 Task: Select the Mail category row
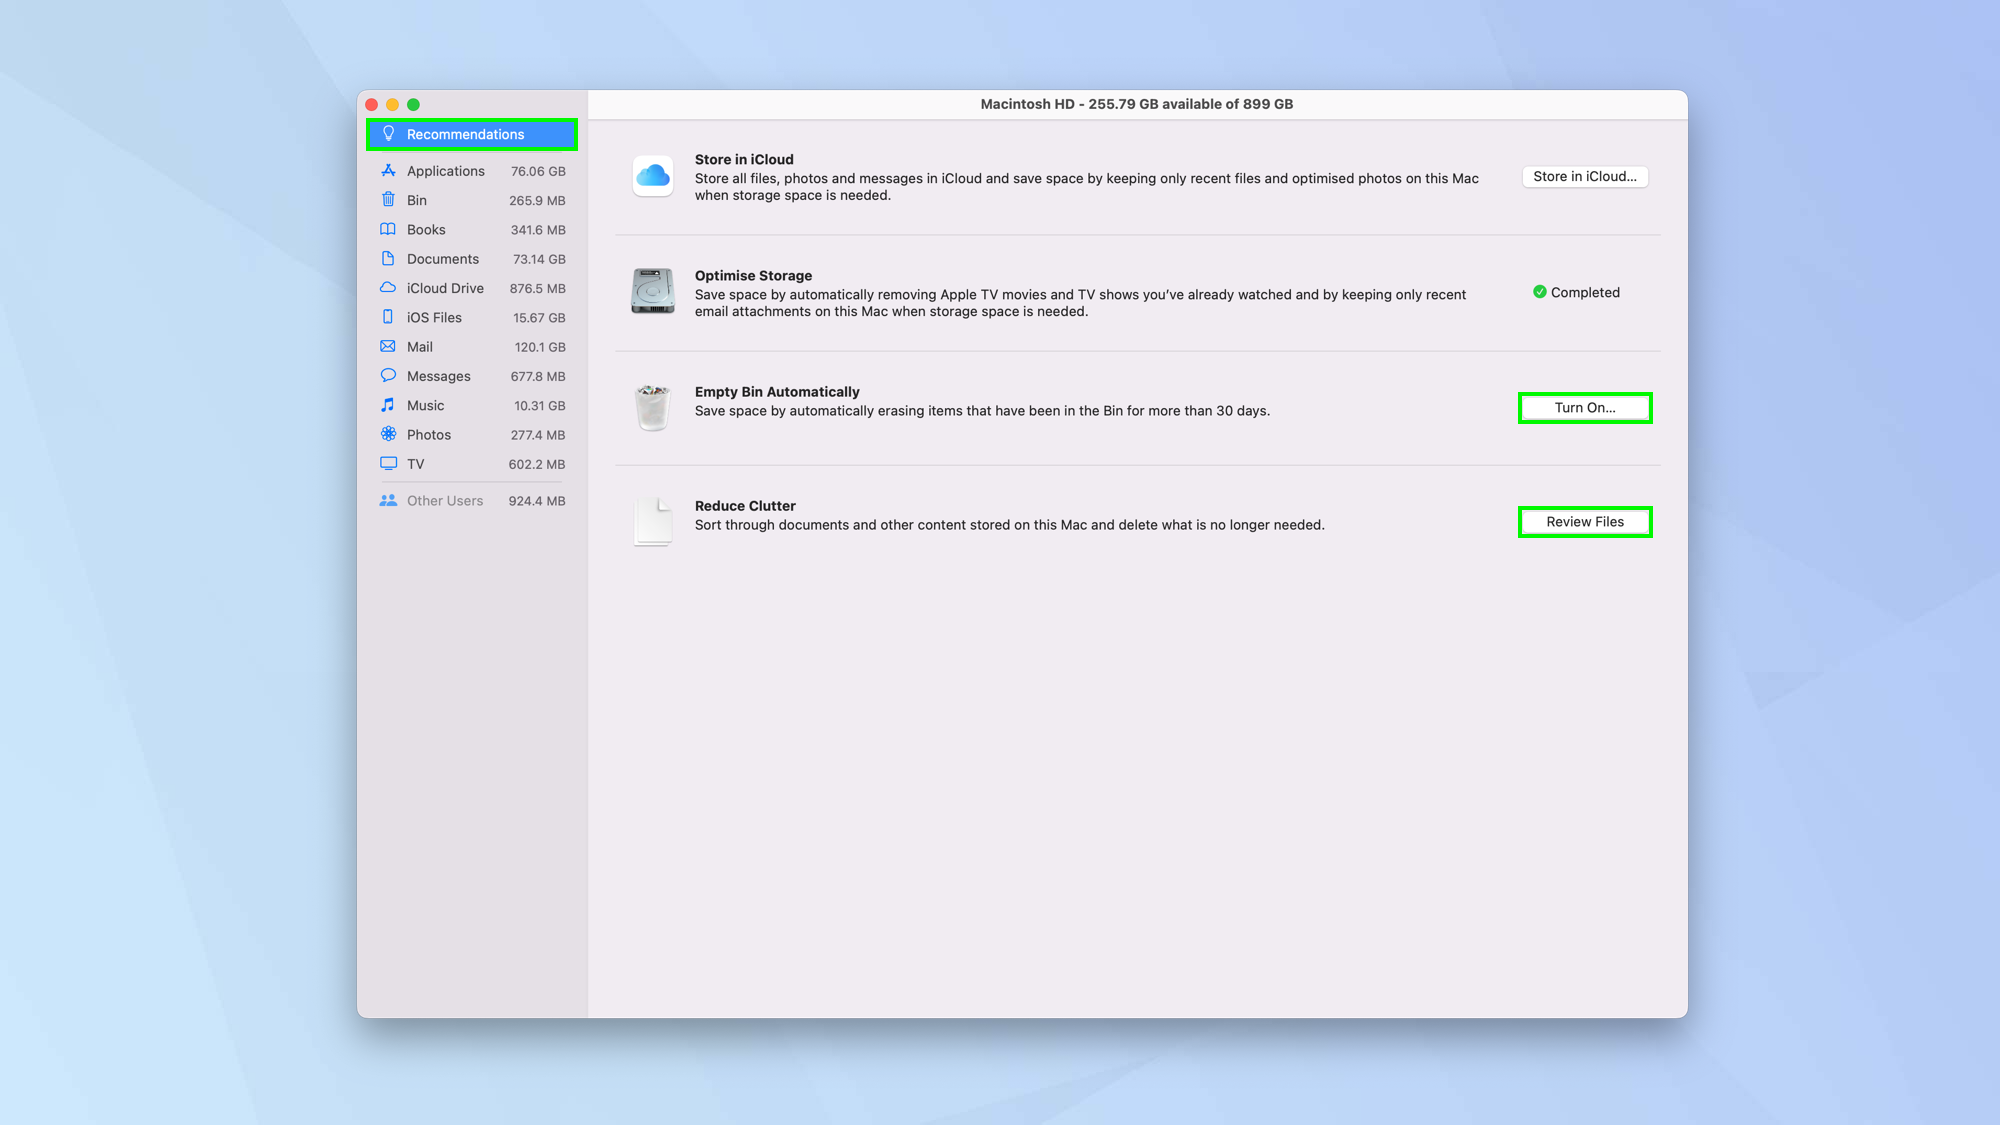tap(472, 347)
